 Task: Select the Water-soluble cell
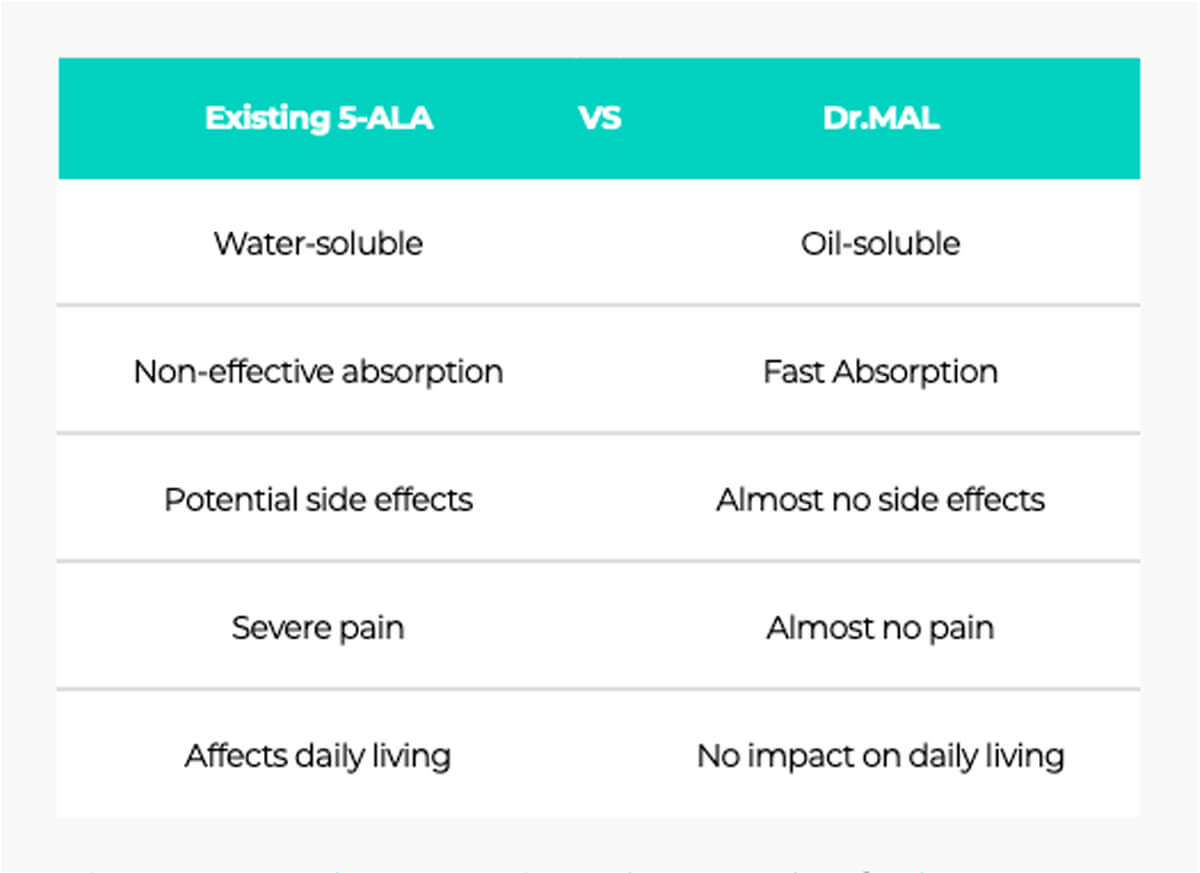318,243
